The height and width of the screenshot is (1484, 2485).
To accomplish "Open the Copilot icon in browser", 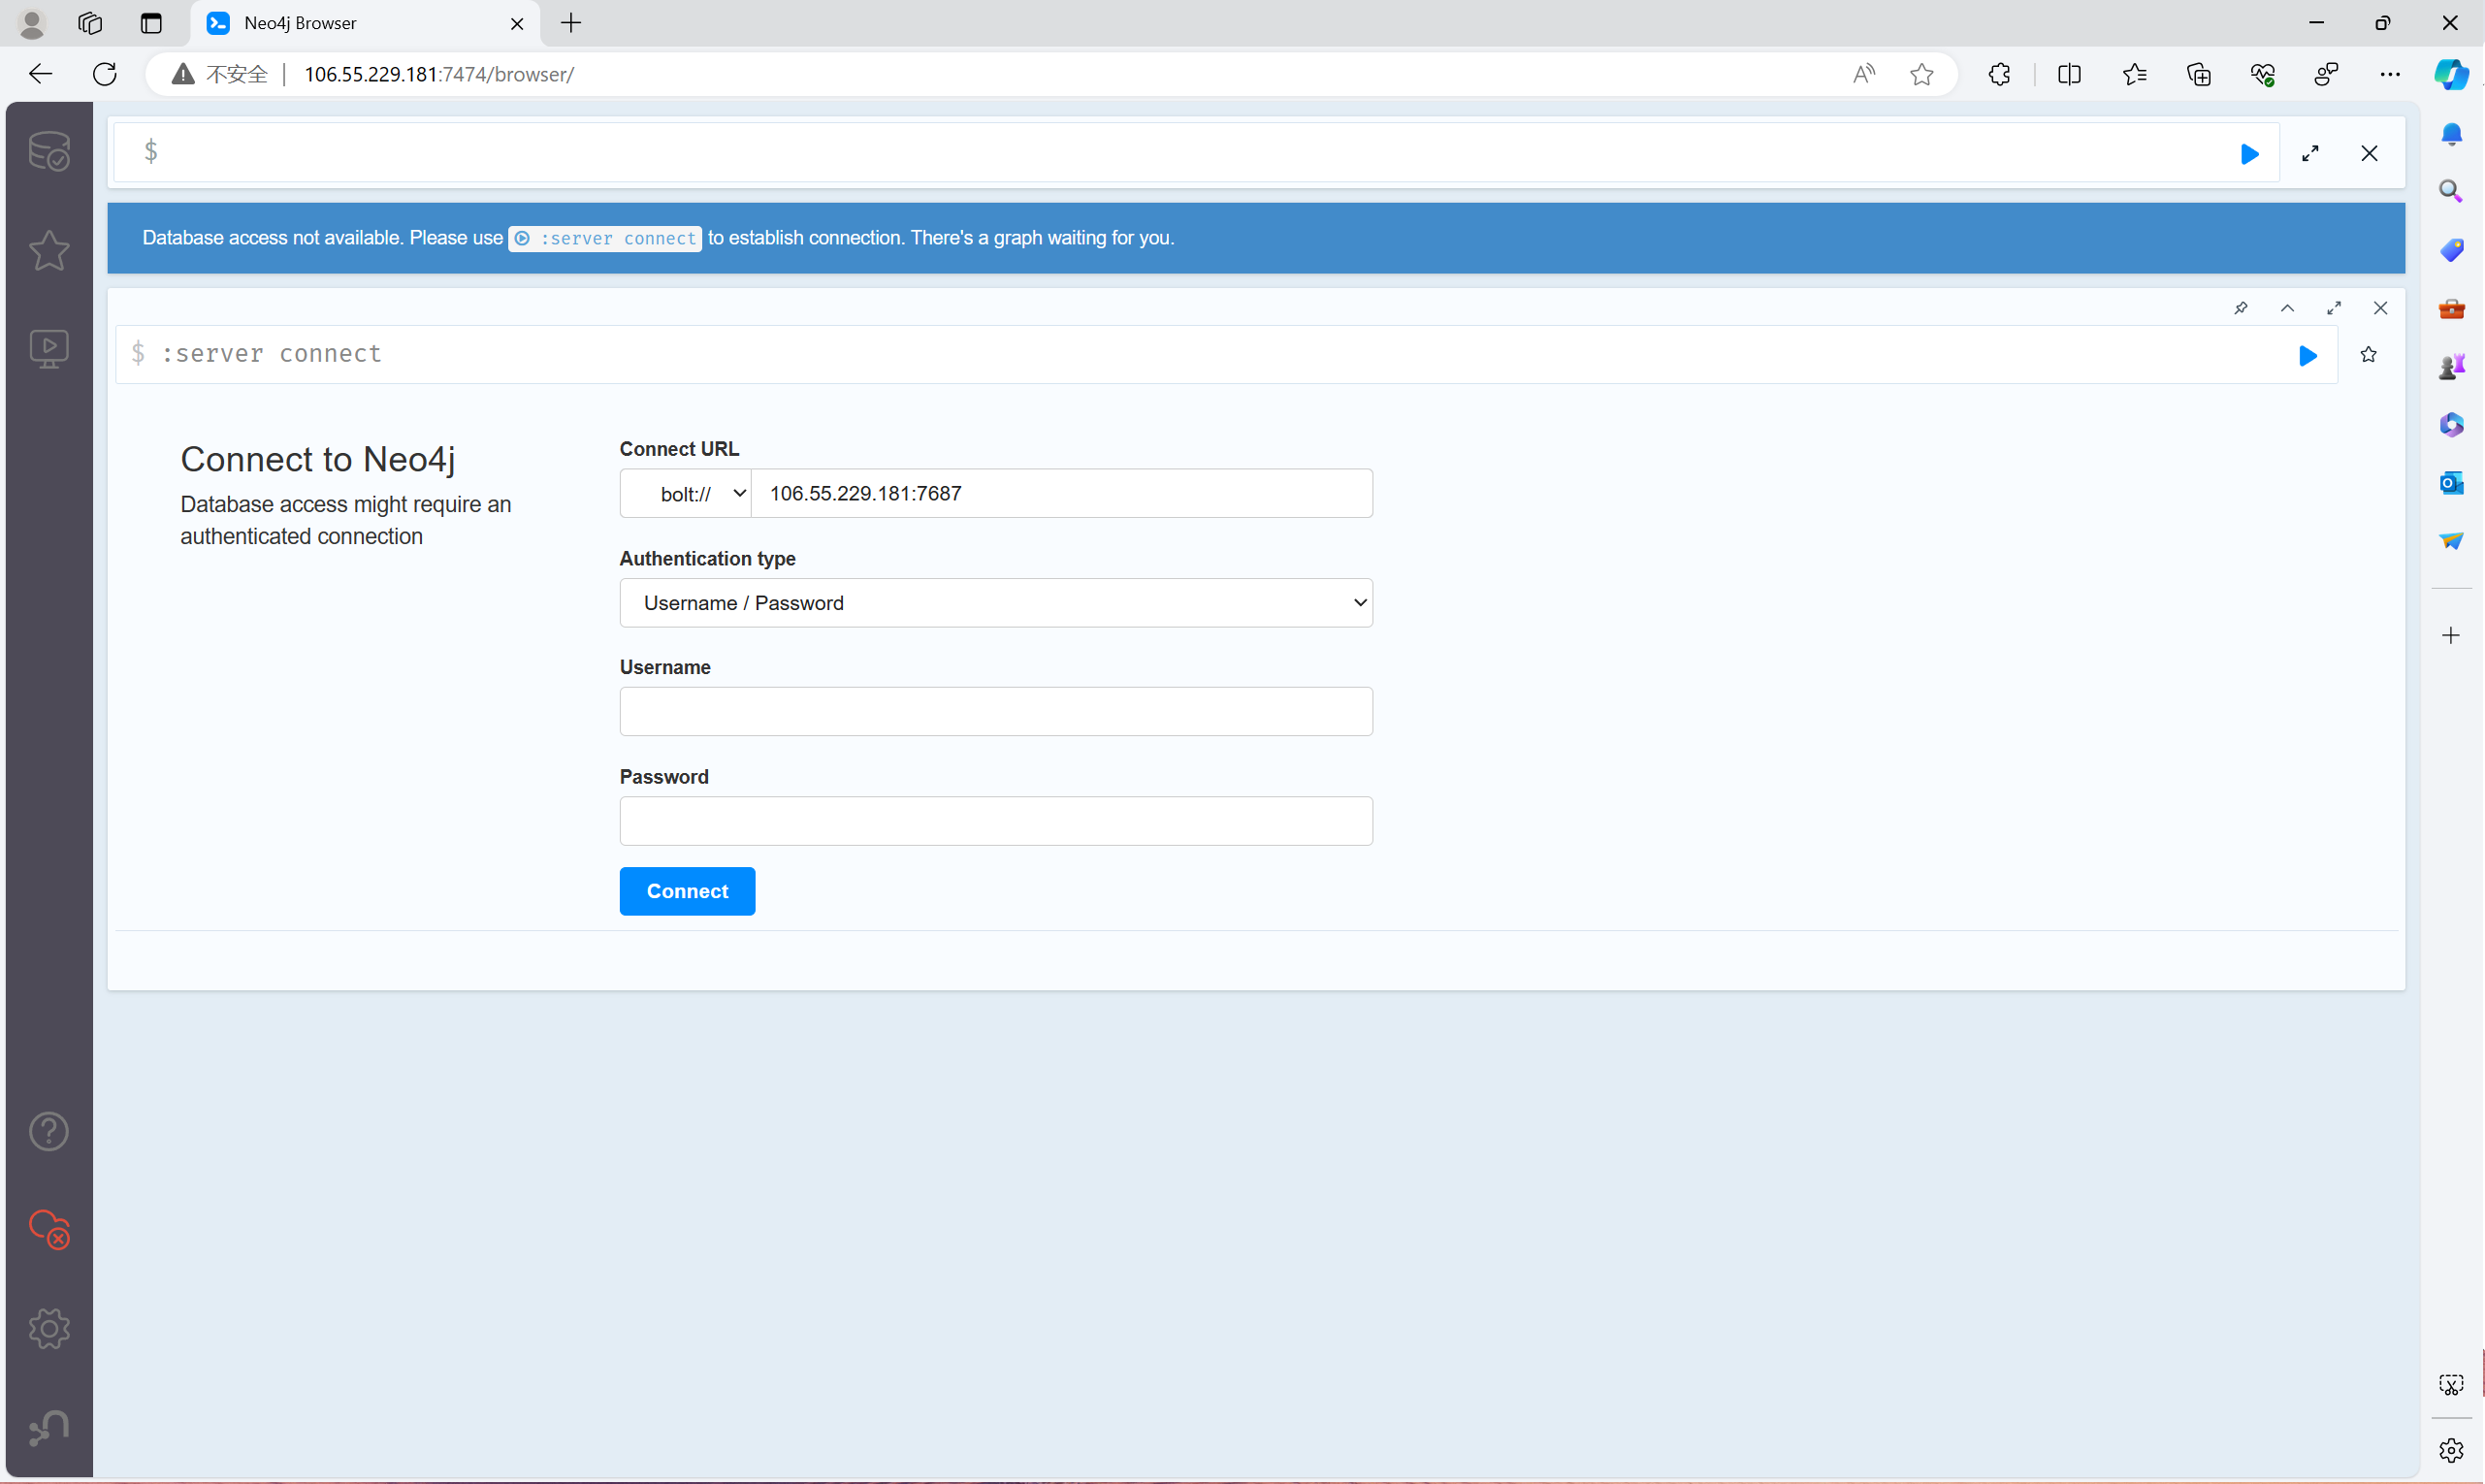I will pyautogui.click(x=2451, y=74).
